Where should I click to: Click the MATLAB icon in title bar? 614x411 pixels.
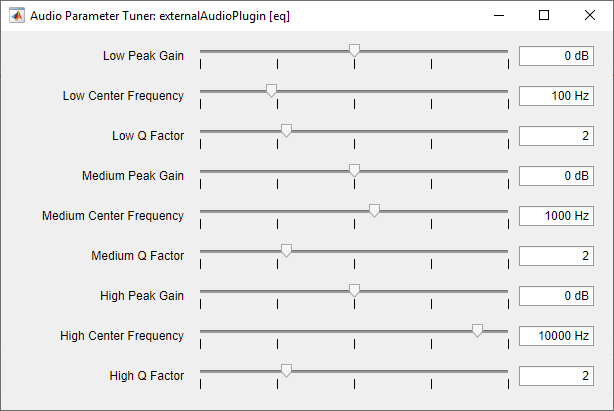point(16,16)
